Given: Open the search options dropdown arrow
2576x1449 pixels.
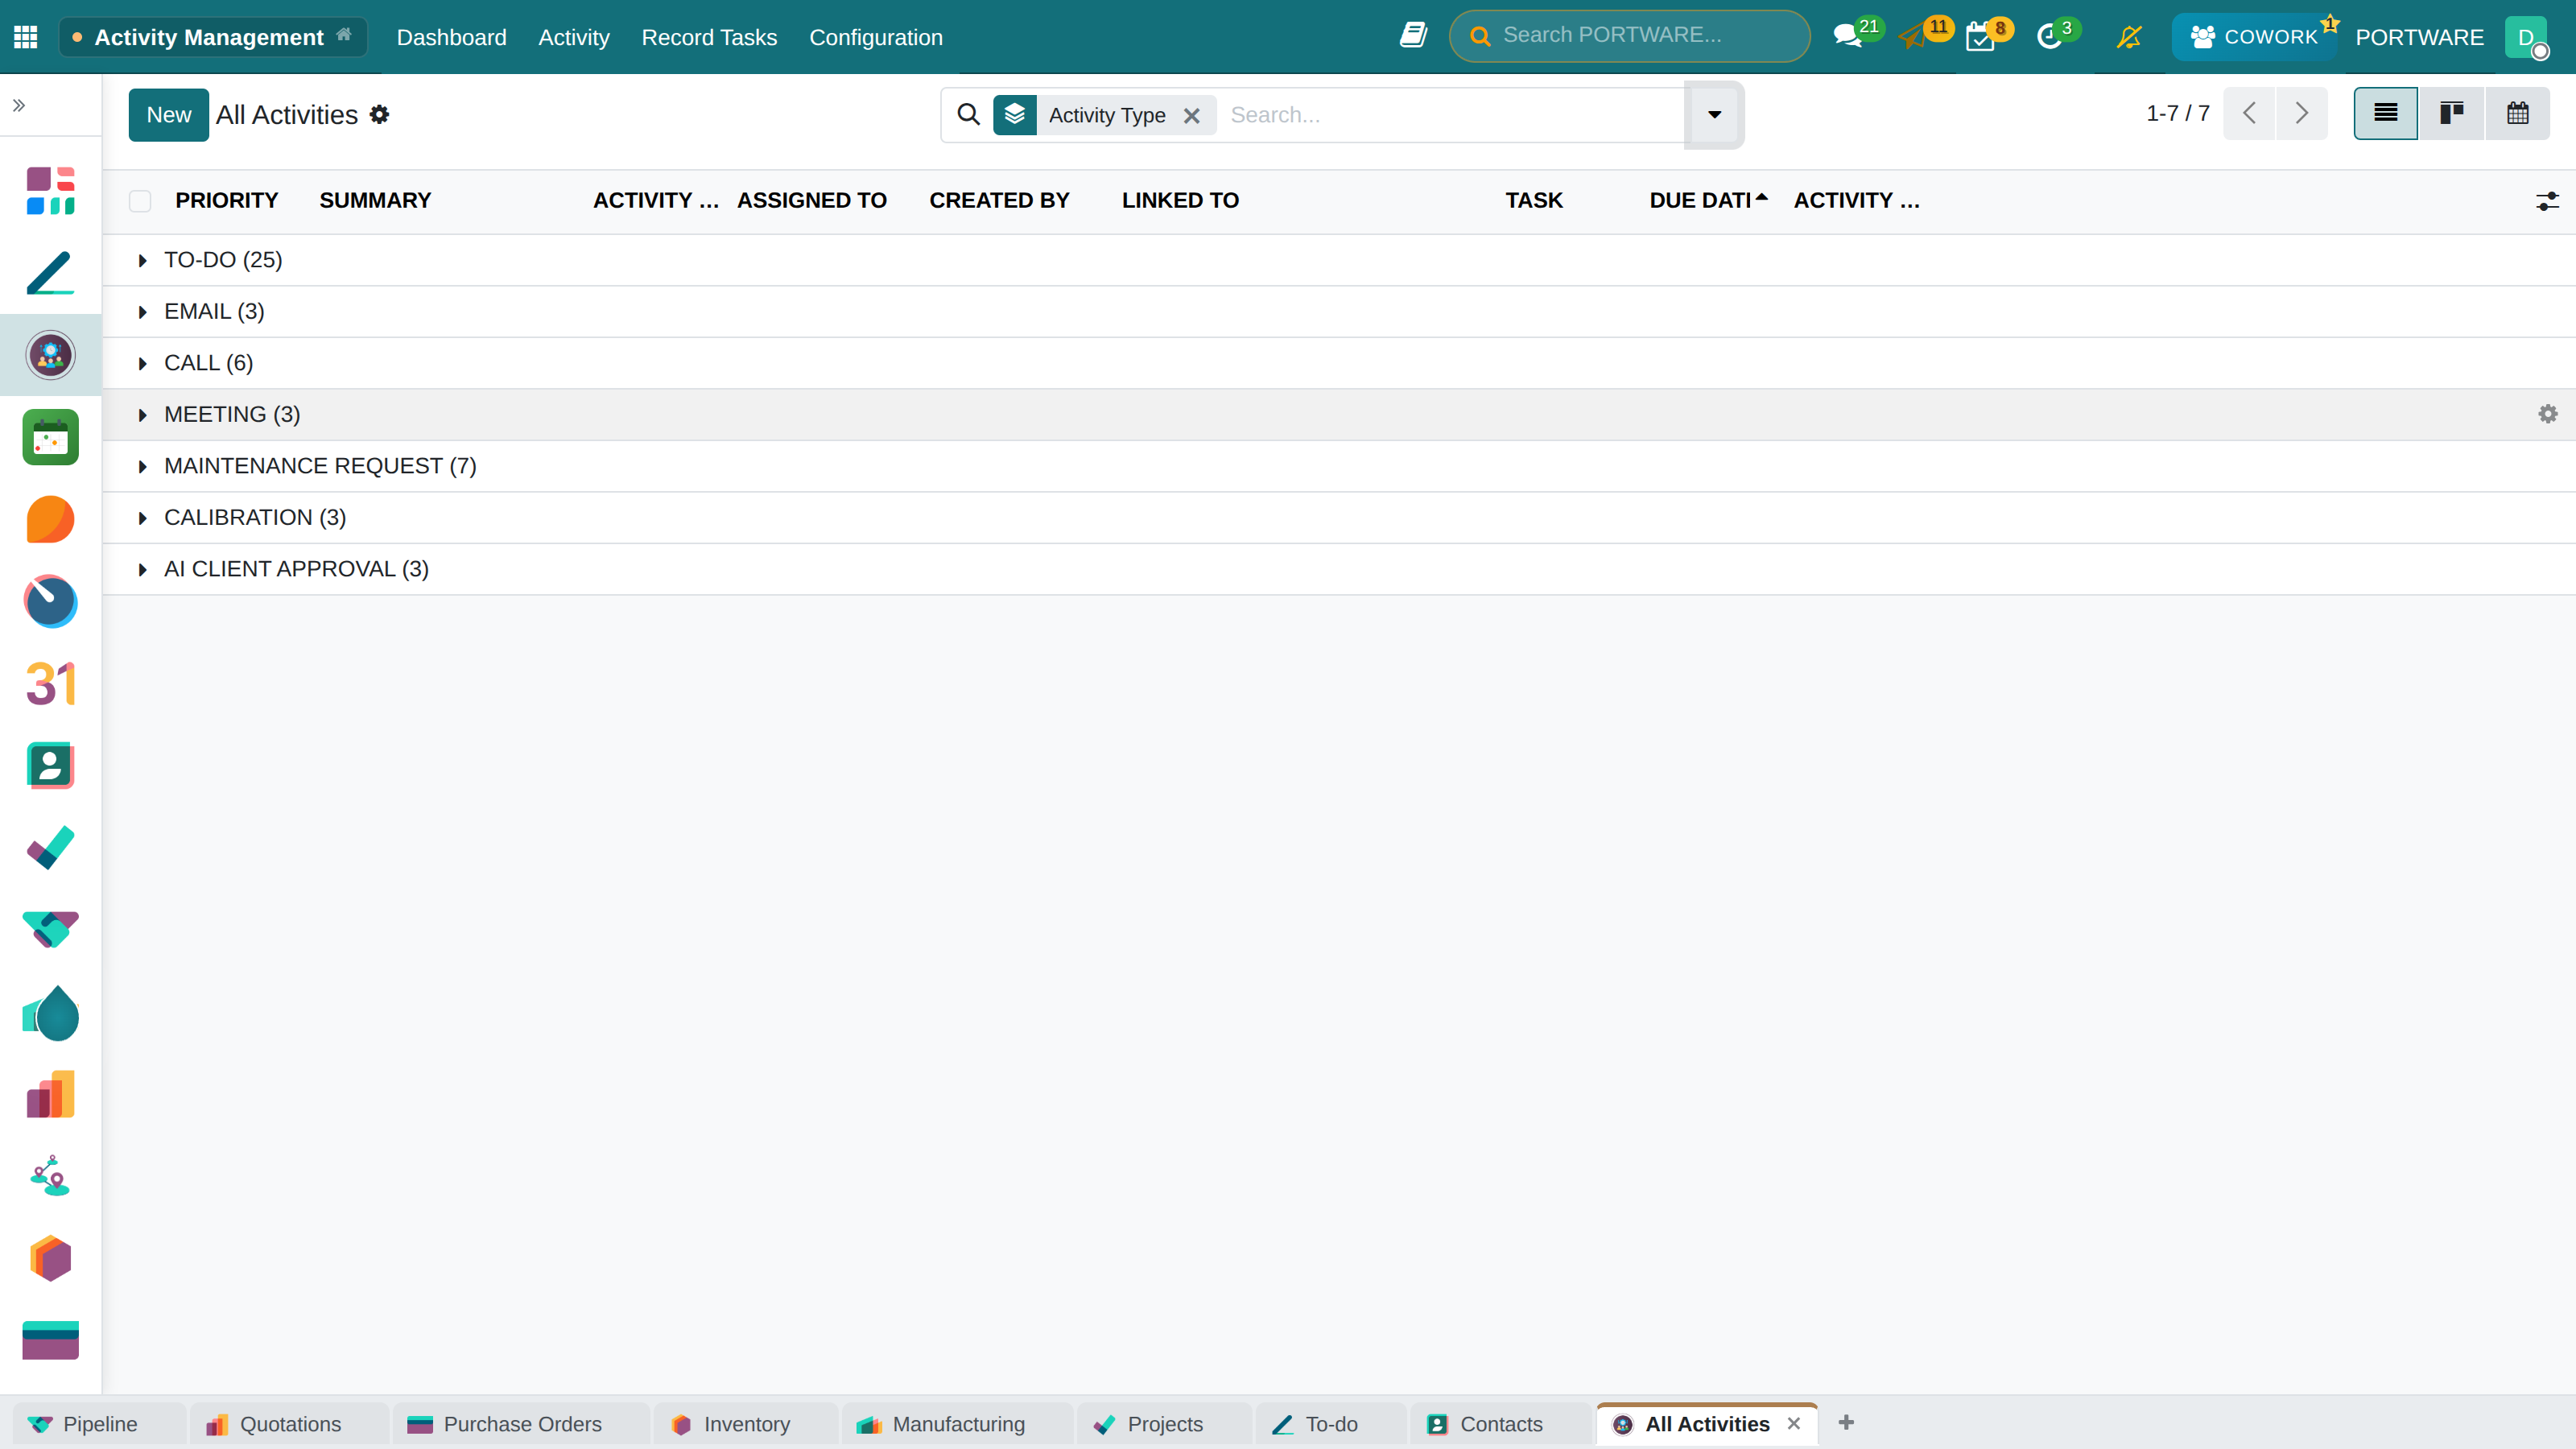Looking at the screenshot, I should [1714, 115].
